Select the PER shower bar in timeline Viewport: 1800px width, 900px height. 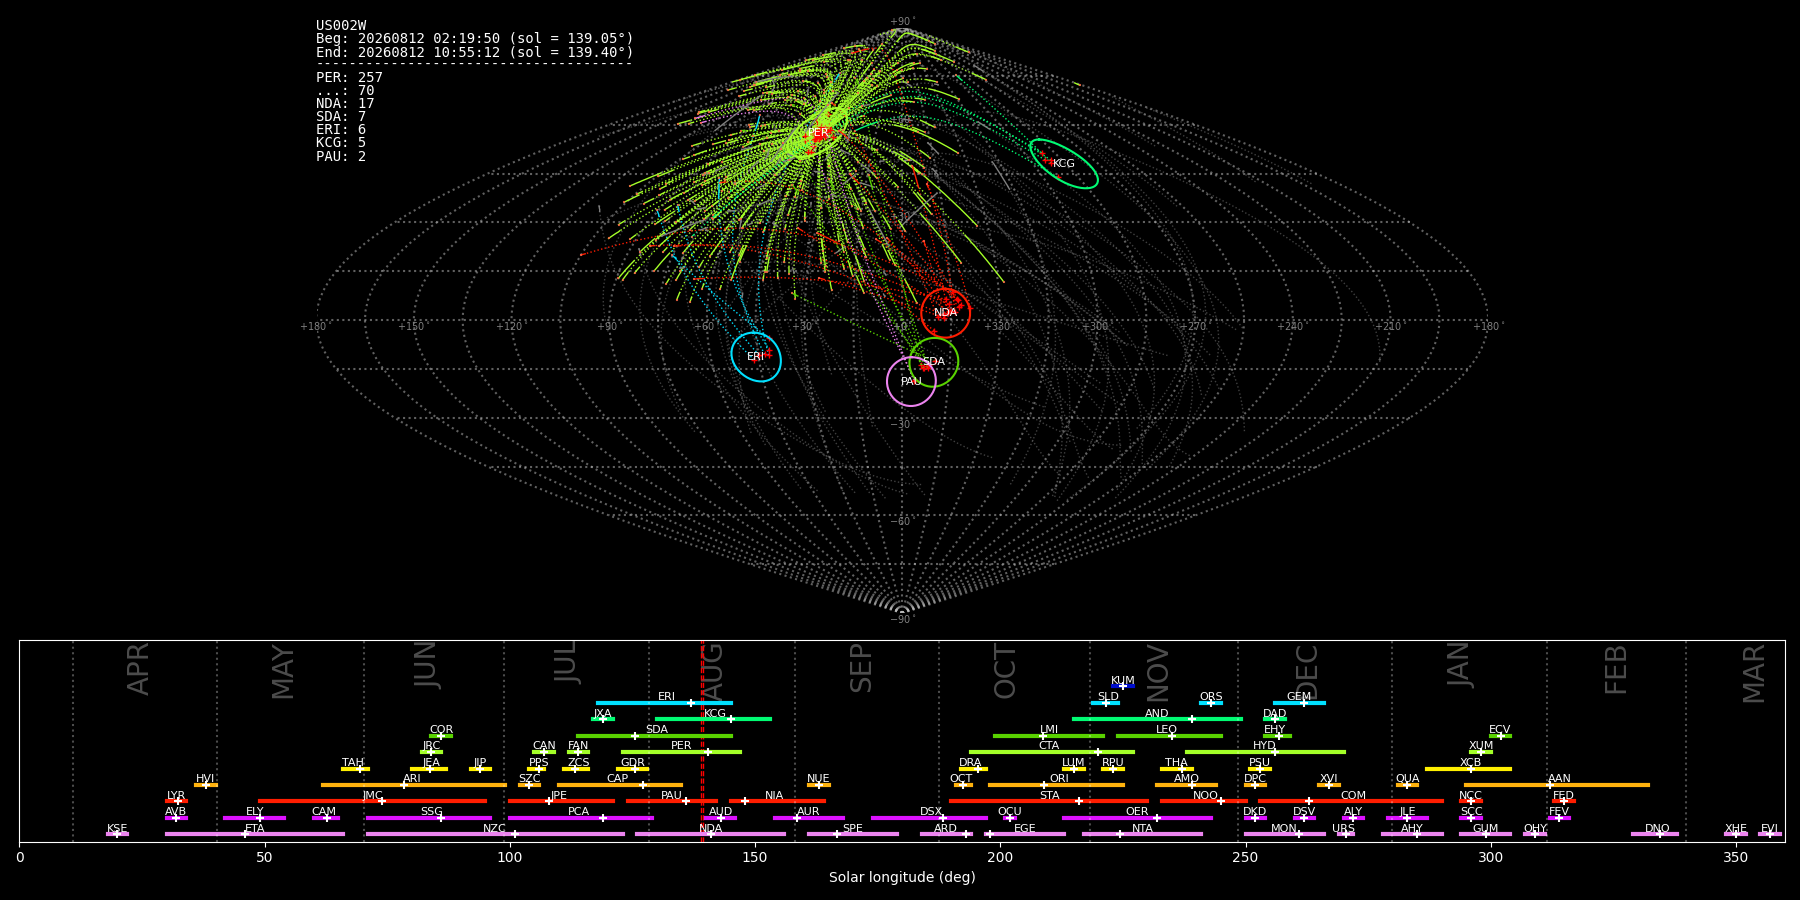pyautogui.click(x=681, y=752)
